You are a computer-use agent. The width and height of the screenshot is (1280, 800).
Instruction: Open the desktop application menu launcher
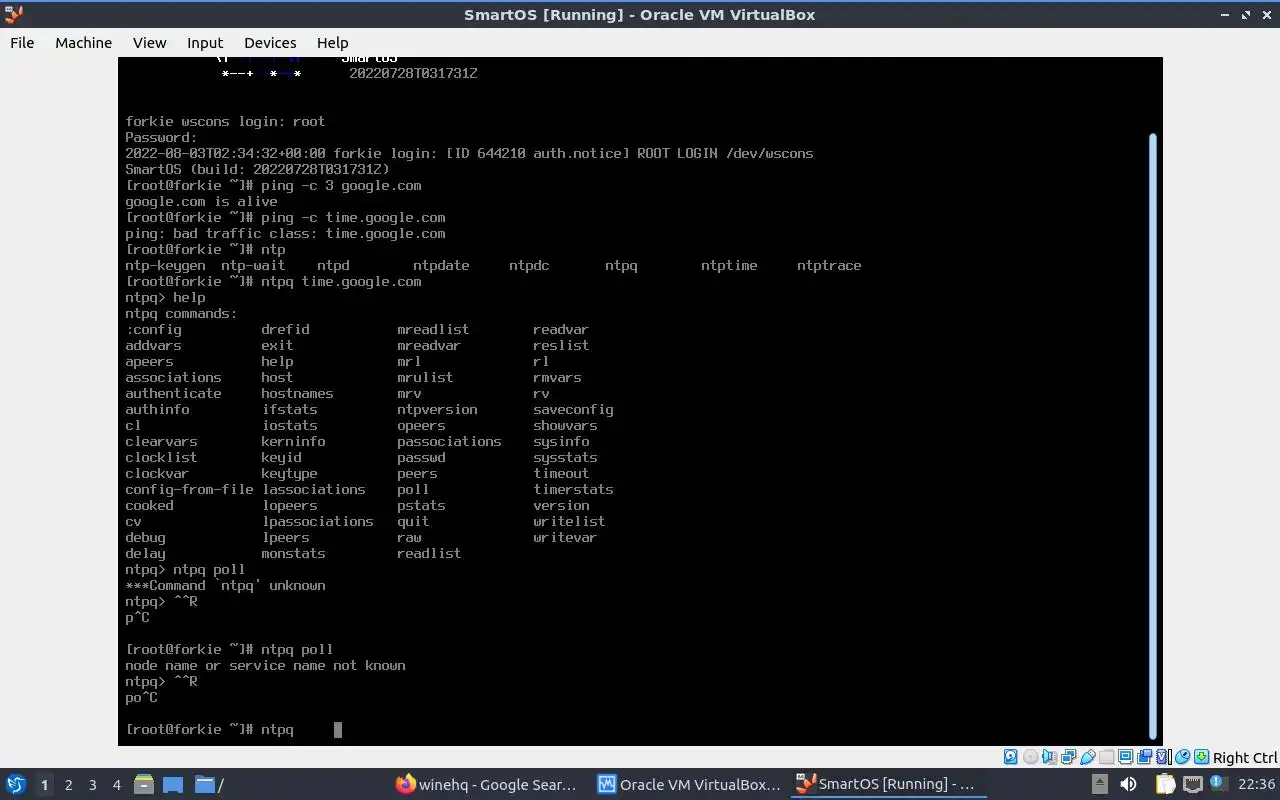point(15,784)
